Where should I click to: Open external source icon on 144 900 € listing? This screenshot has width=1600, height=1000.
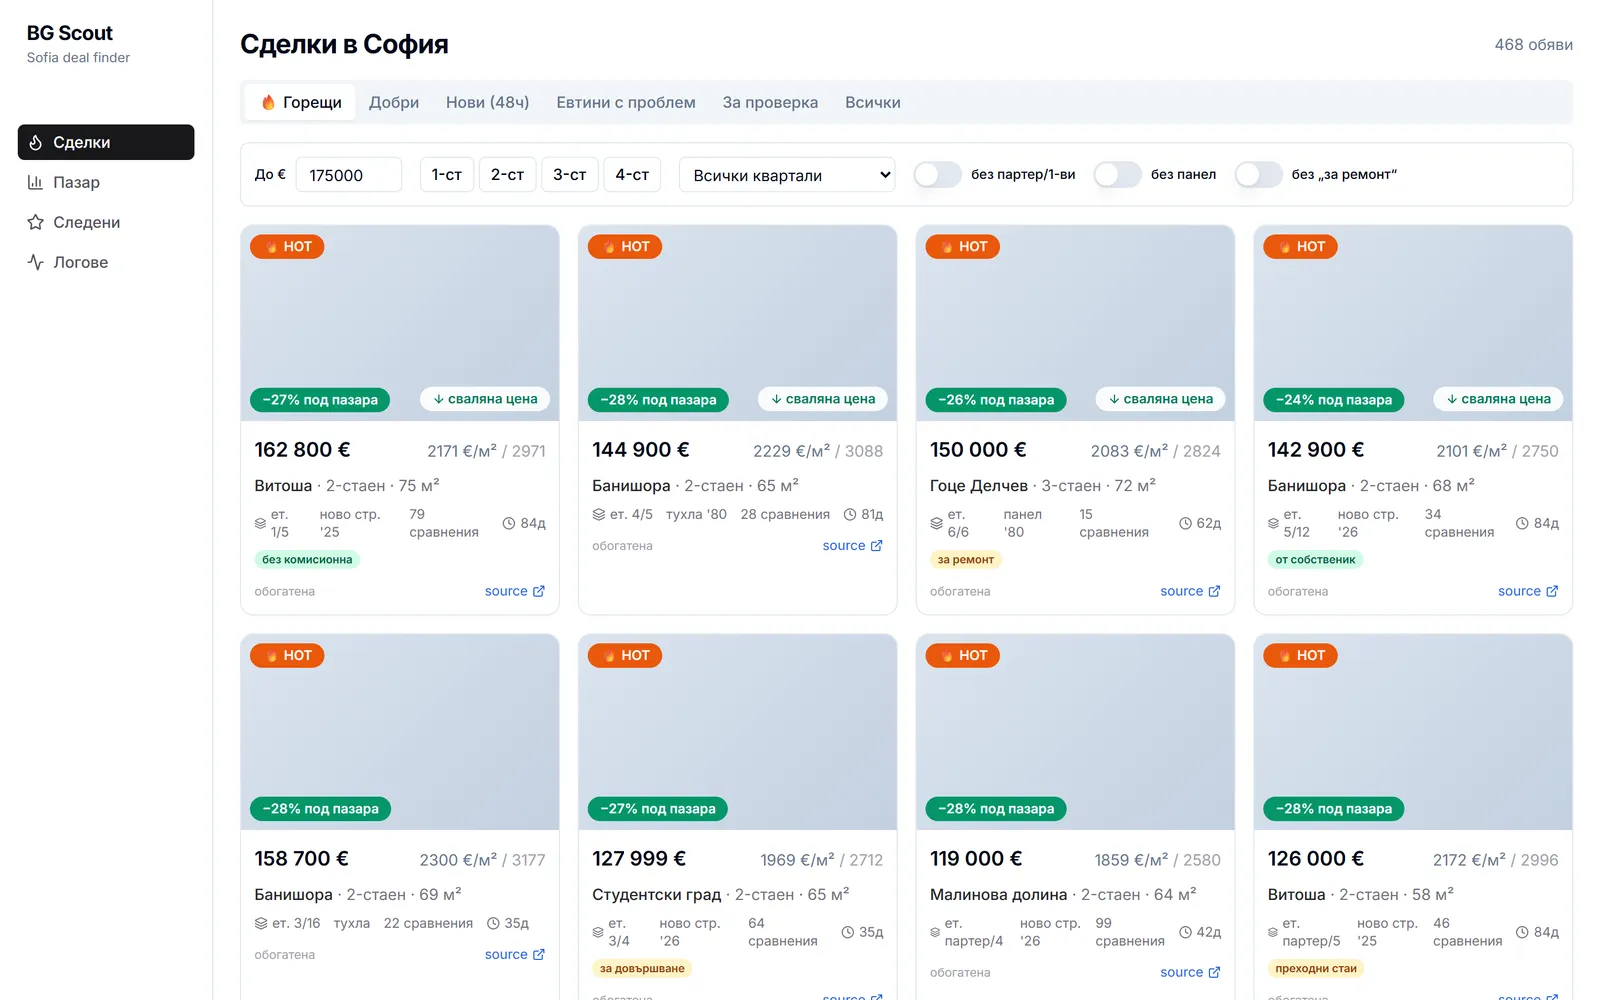coord(877,545)
